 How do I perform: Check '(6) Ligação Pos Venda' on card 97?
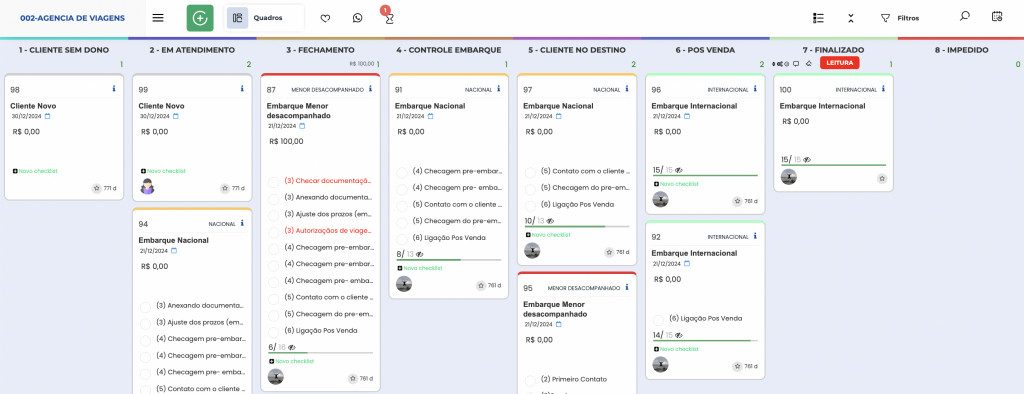pos(530,205)
